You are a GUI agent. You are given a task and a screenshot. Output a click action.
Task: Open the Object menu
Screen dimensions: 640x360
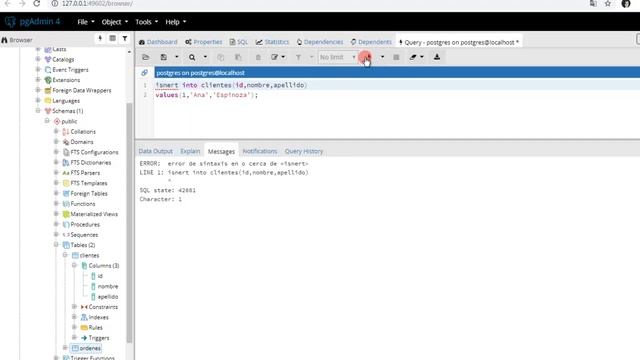click(115, 22)
